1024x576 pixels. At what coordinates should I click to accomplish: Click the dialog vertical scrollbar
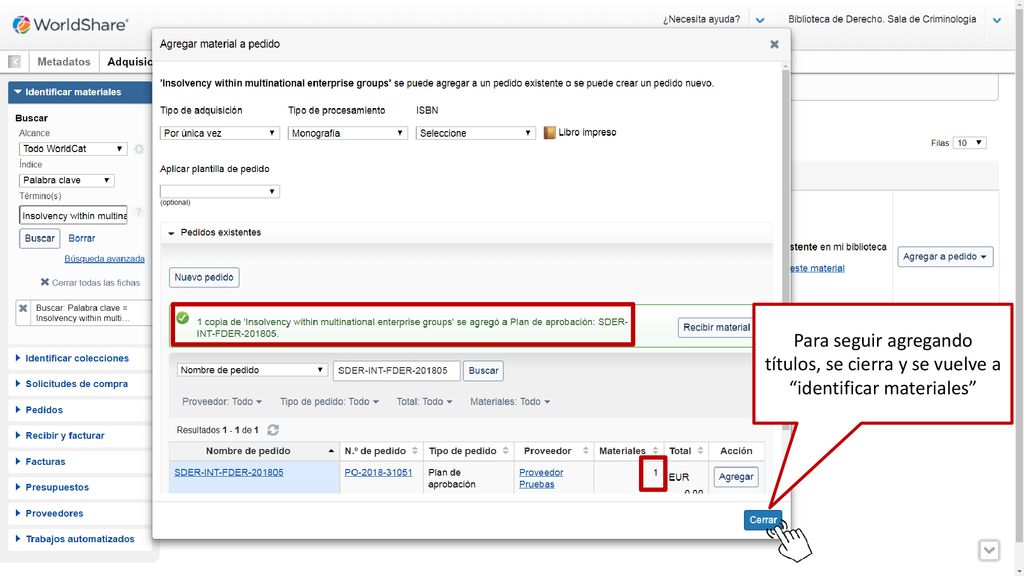(786, 248)
